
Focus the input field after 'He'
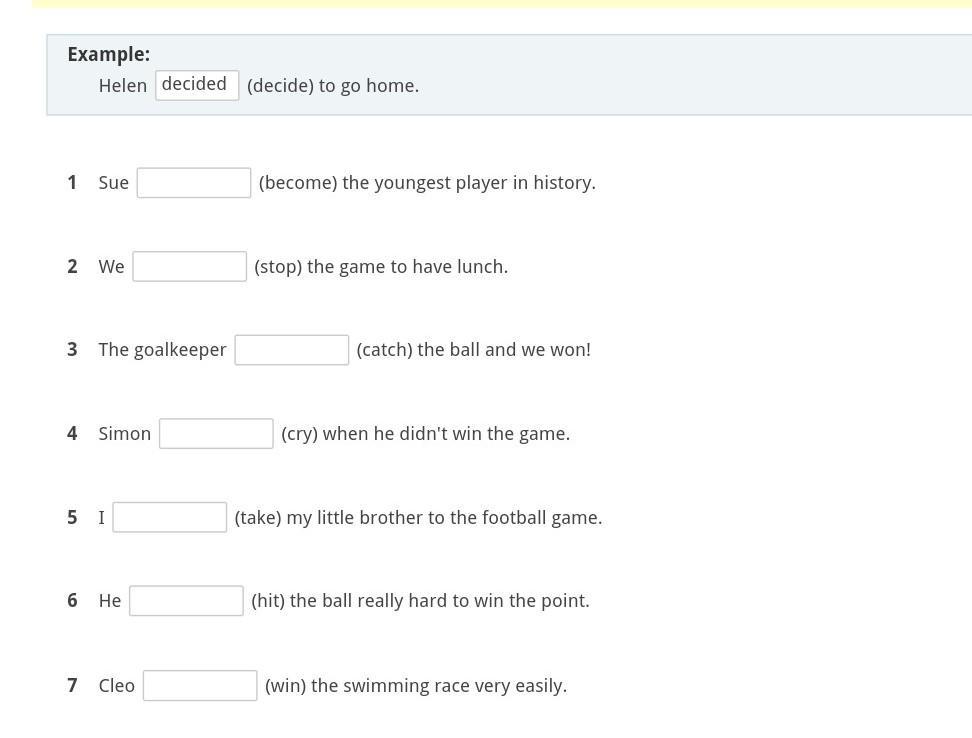click(186, 601)
